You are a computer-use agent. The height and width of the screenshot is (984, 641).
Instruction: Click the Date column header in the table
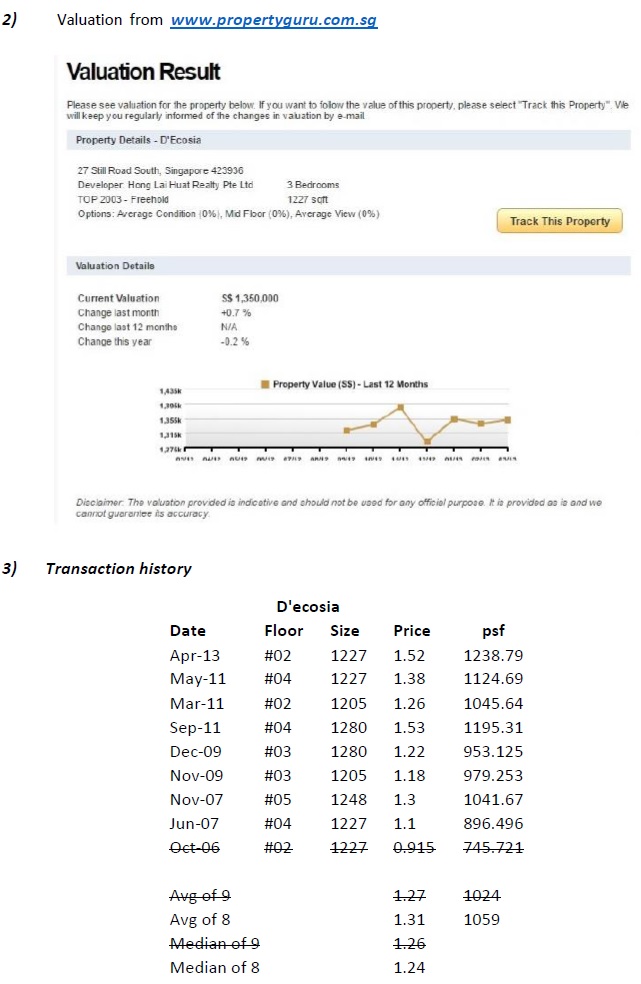[x=188, y=631]
